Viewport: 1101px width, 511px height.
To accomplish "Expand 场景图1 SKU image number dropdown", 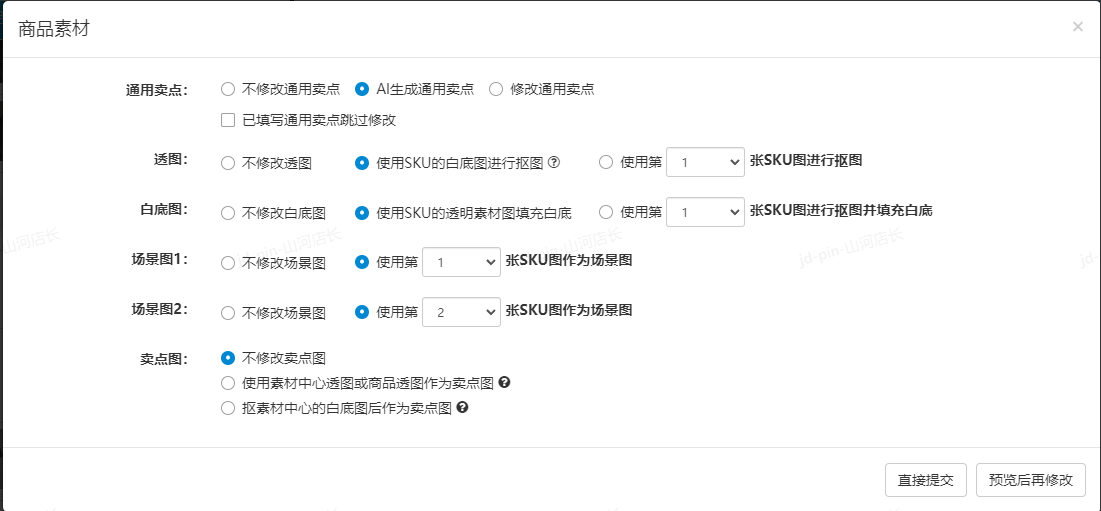I will (x=461, y=262).
